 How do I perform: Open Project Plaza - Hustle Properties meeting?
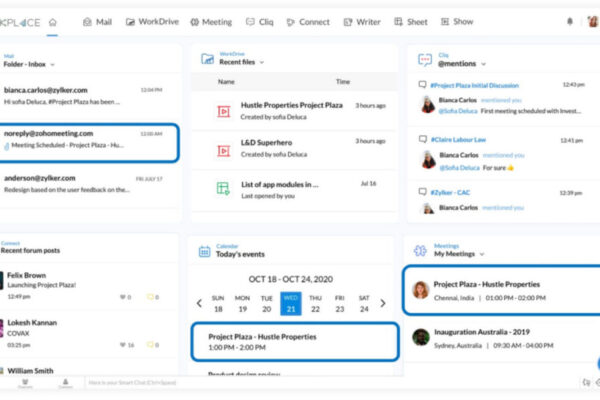[x=502, y=291]
